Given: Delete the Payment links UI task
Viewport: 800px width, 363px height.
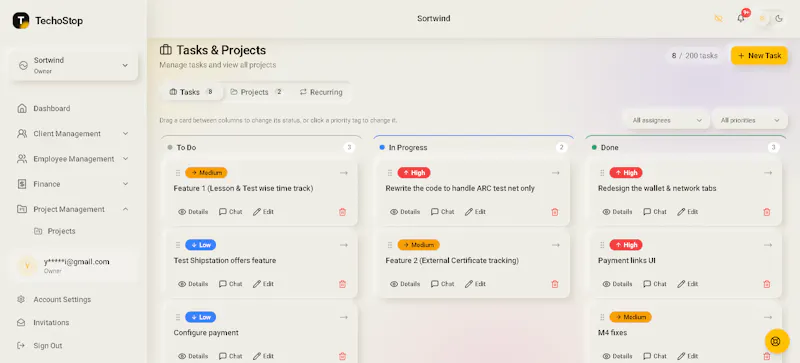Looking at the screenshot, I should click(x=766, y=284).
